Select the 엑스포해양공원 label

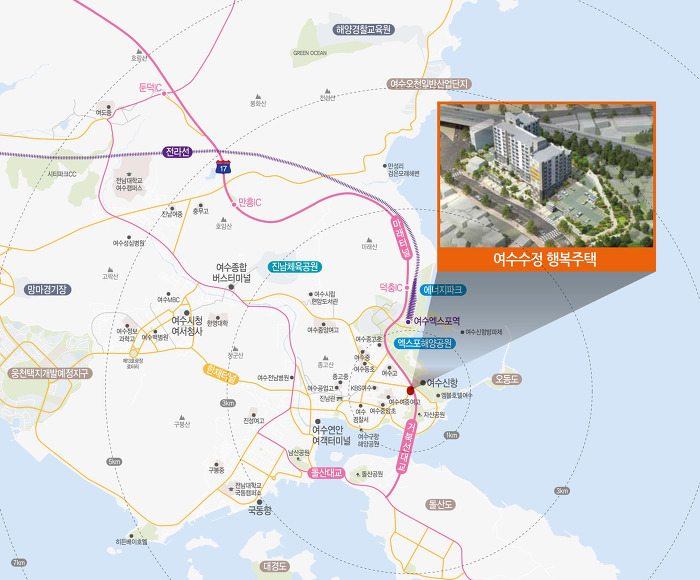425,343
